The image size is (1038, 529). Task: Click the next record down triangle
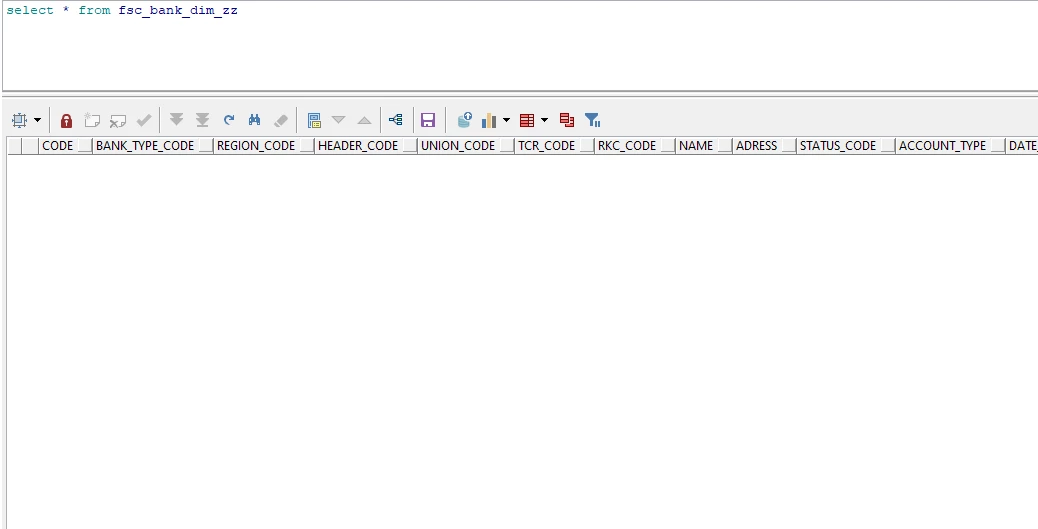click(338, 120)
